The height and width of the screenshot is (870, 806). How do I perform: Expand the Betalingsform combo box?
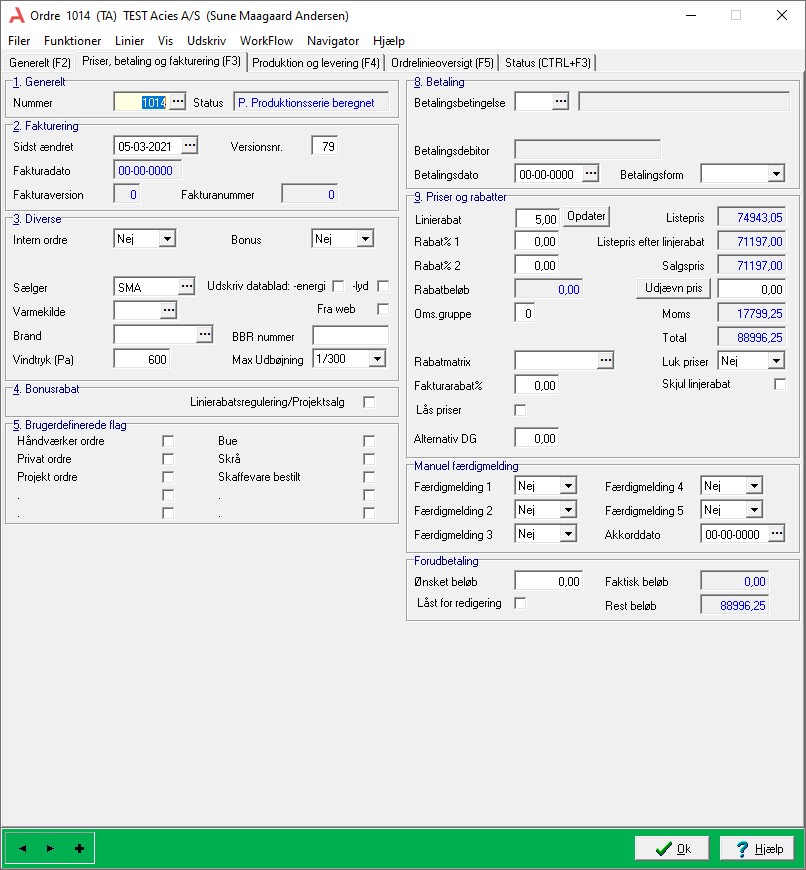776,174
